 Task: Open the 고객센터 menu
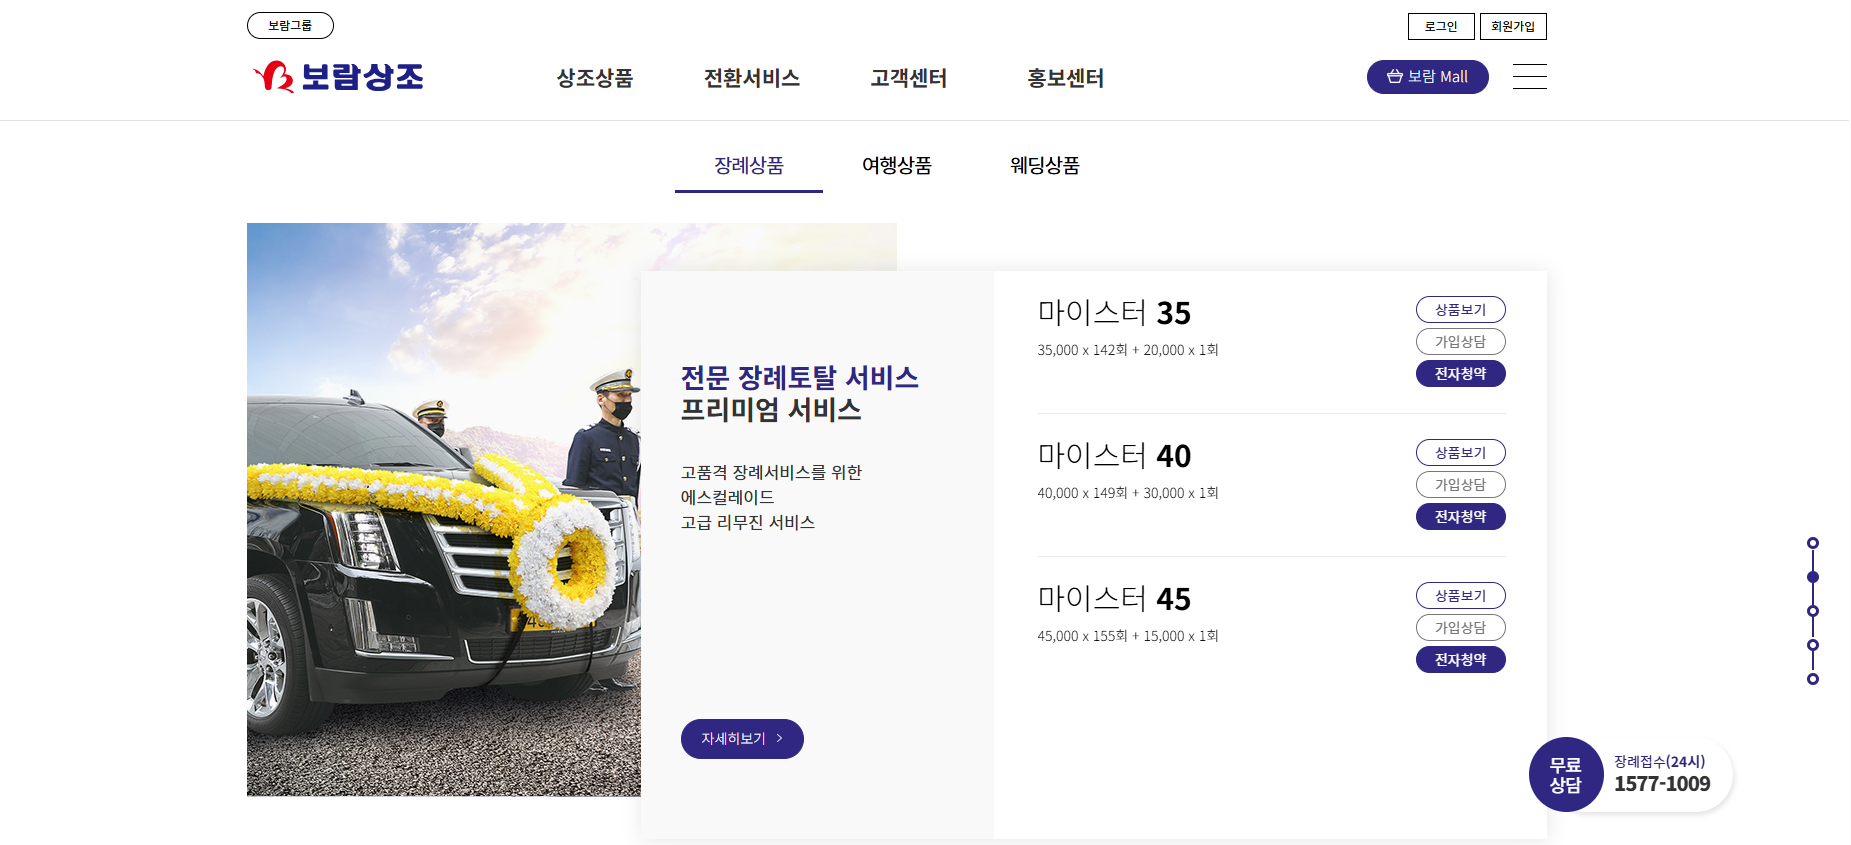coord(909,78)
